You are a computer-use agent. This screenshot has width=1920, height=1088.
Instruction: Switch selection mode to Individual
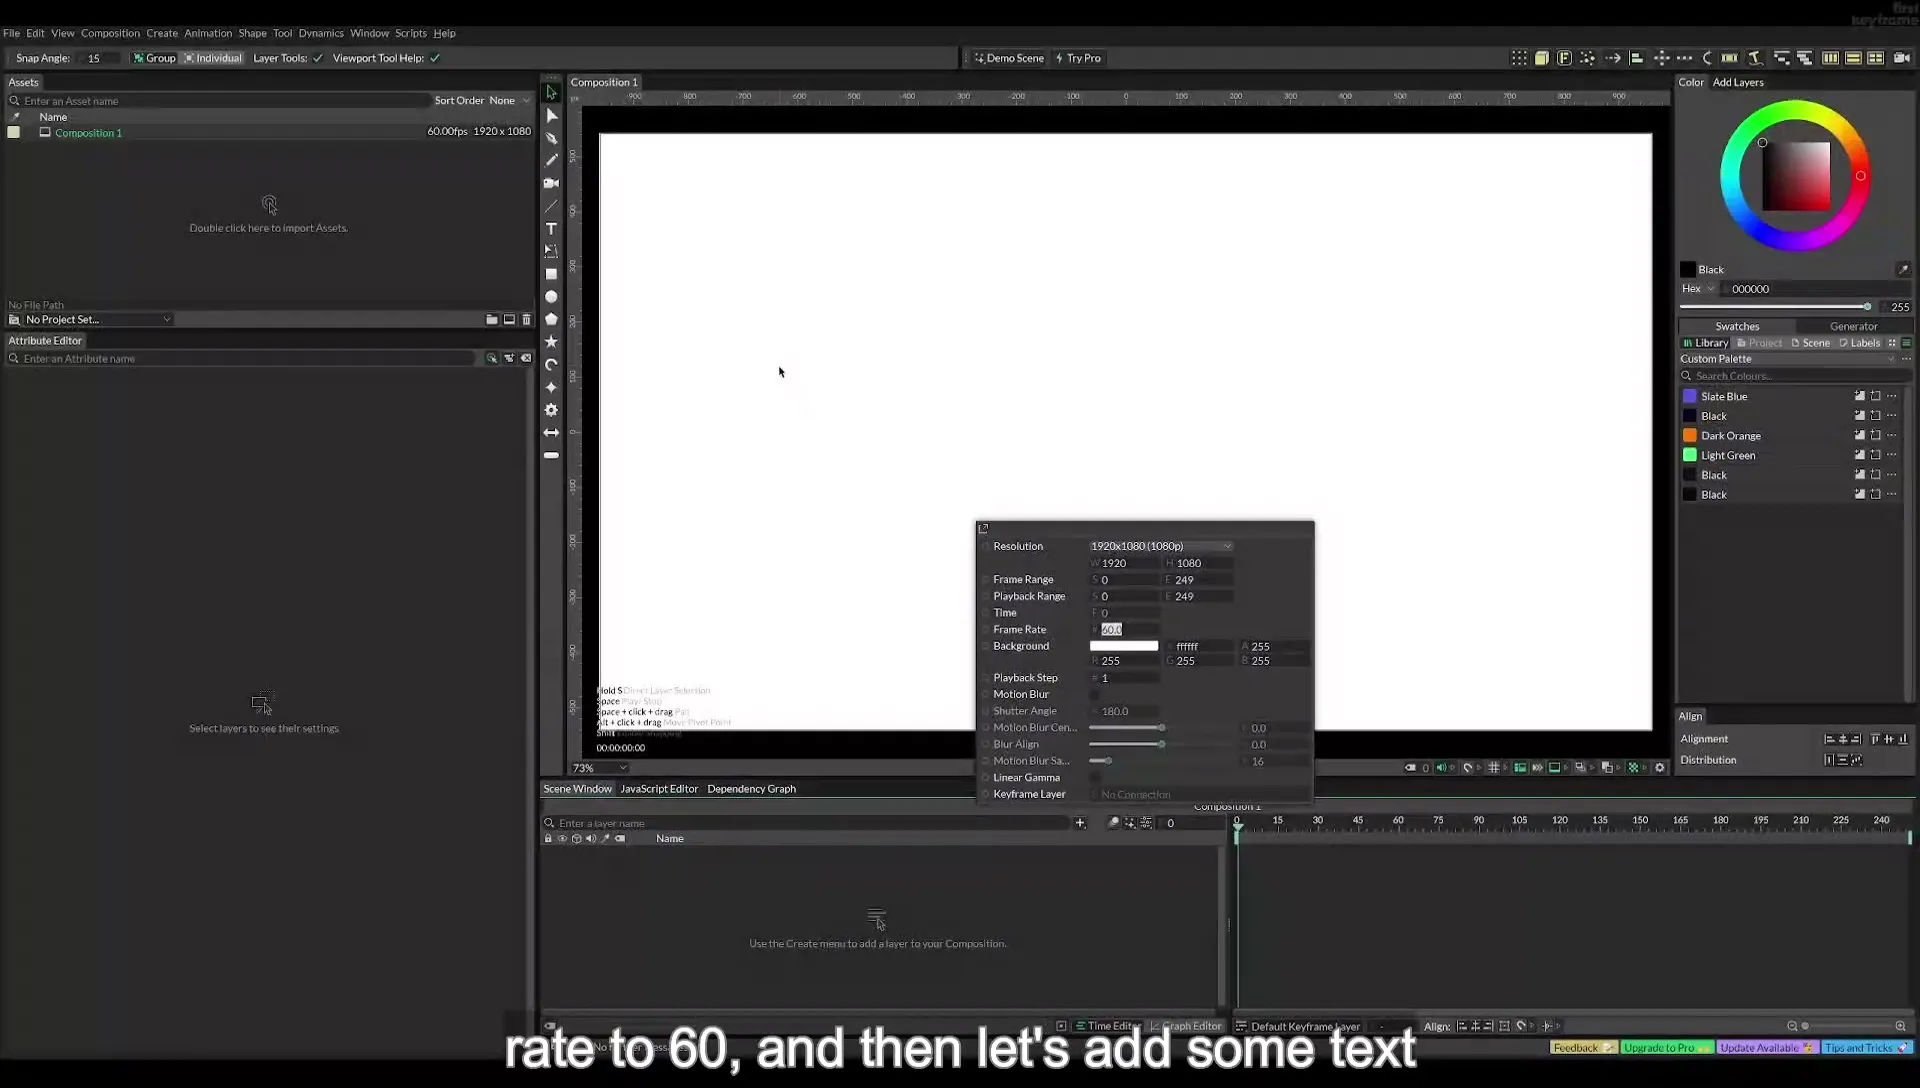[x=213, y=58]
